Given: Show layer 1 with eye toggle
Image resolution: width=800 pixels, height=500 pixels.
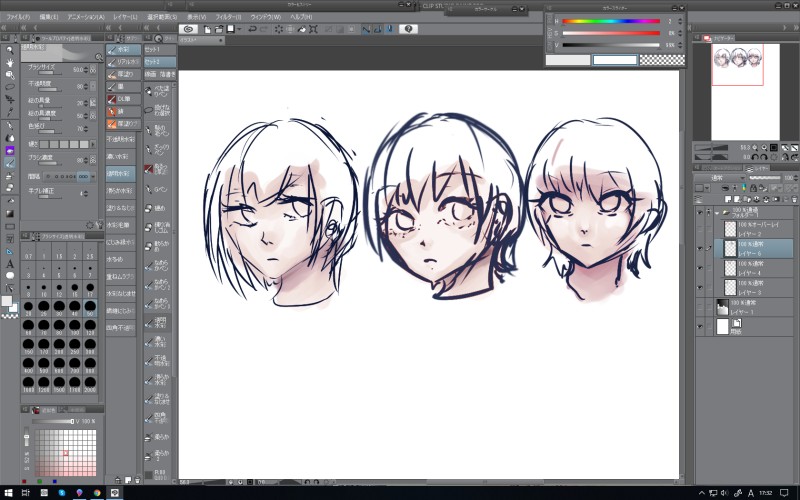Looking at the screenshot, I should [700, 307].
